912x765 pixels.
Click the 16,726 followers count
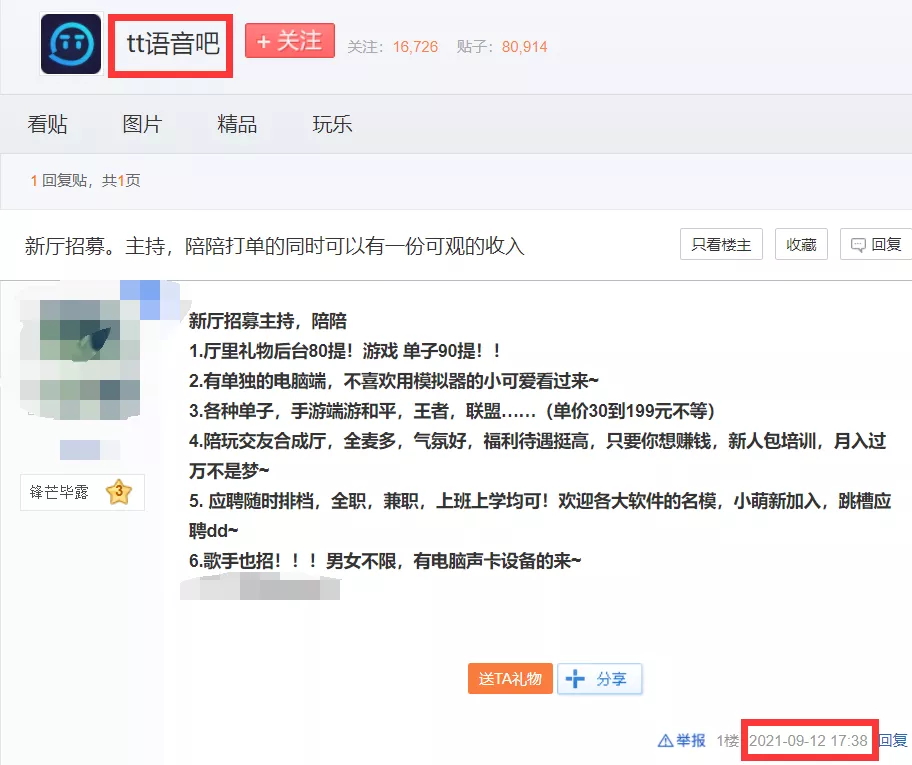(x=415, y=47)
